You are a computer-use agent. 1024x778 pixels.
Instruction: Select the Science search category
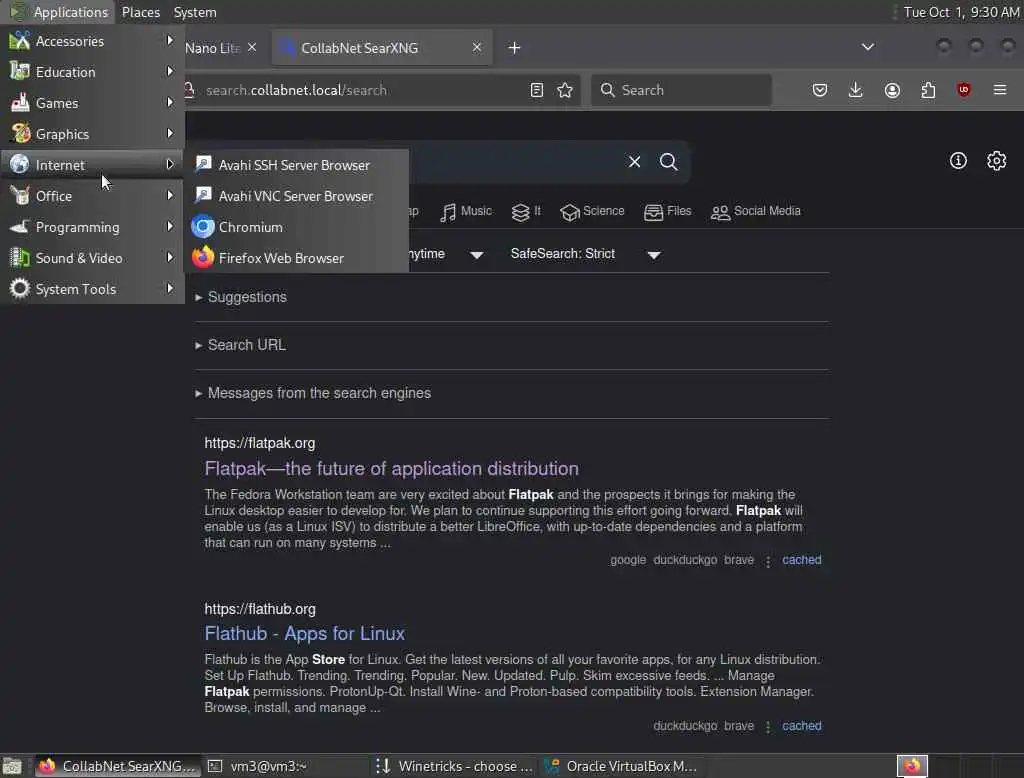(x=592, y=212)
